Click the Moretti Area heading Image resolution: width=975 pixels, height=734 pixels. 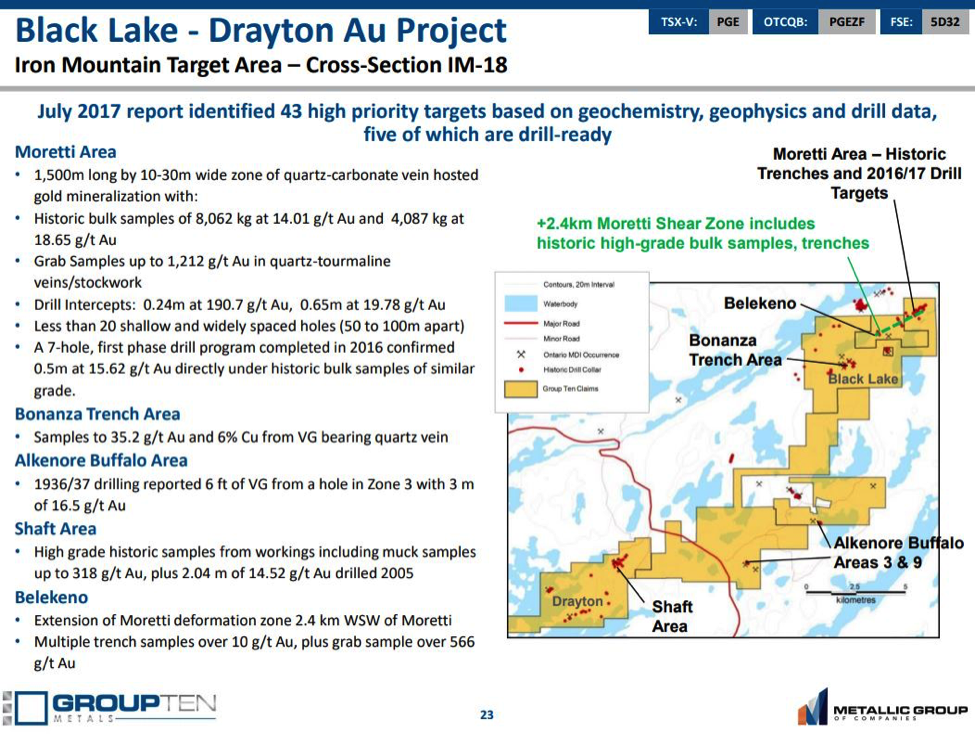[65, 152]
